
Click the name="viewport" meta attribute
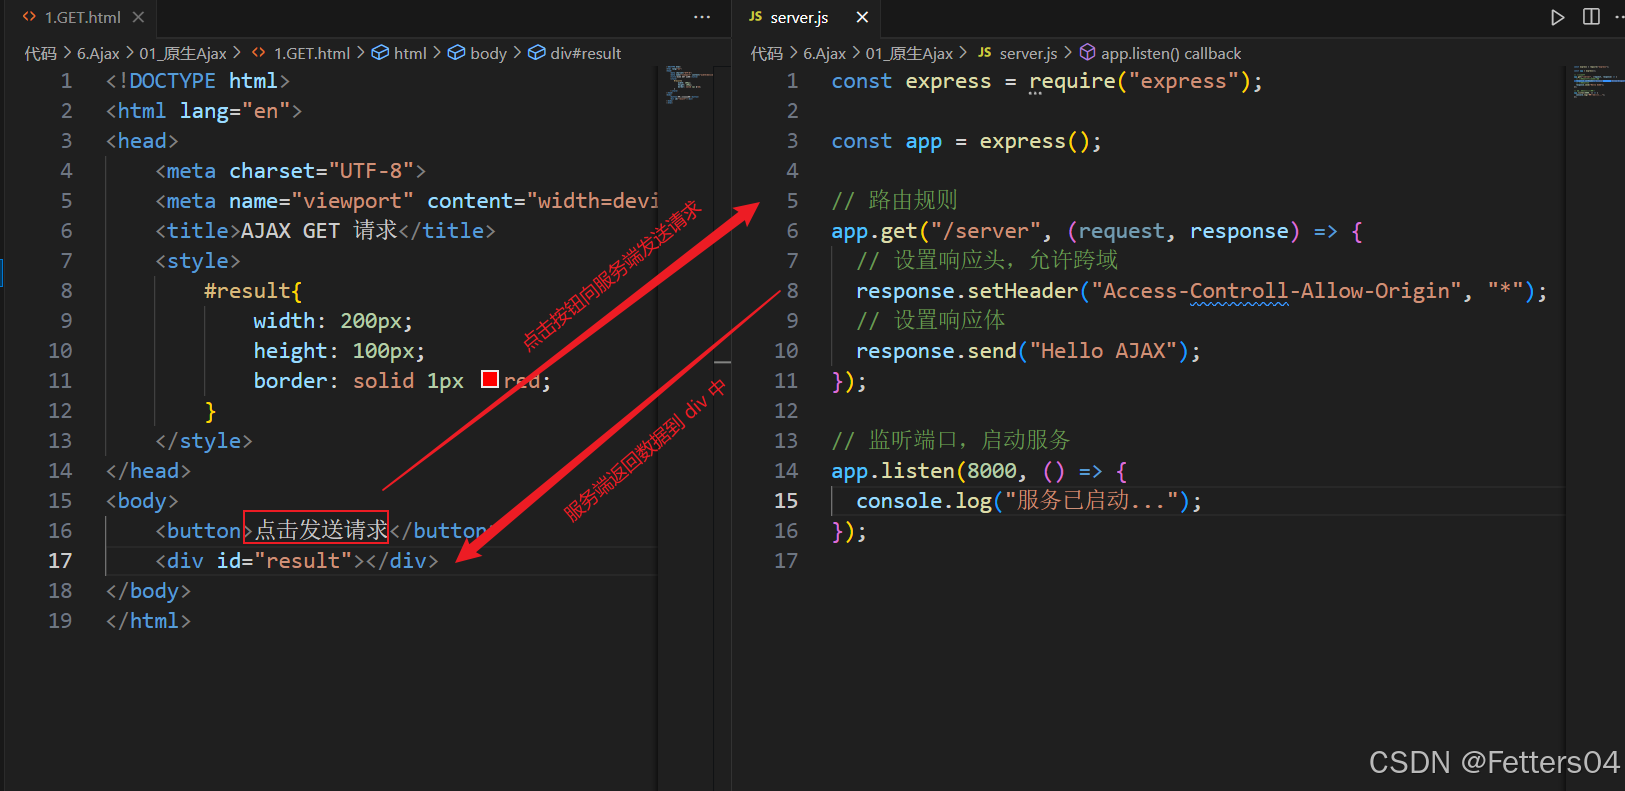click(x=321, y=201)
